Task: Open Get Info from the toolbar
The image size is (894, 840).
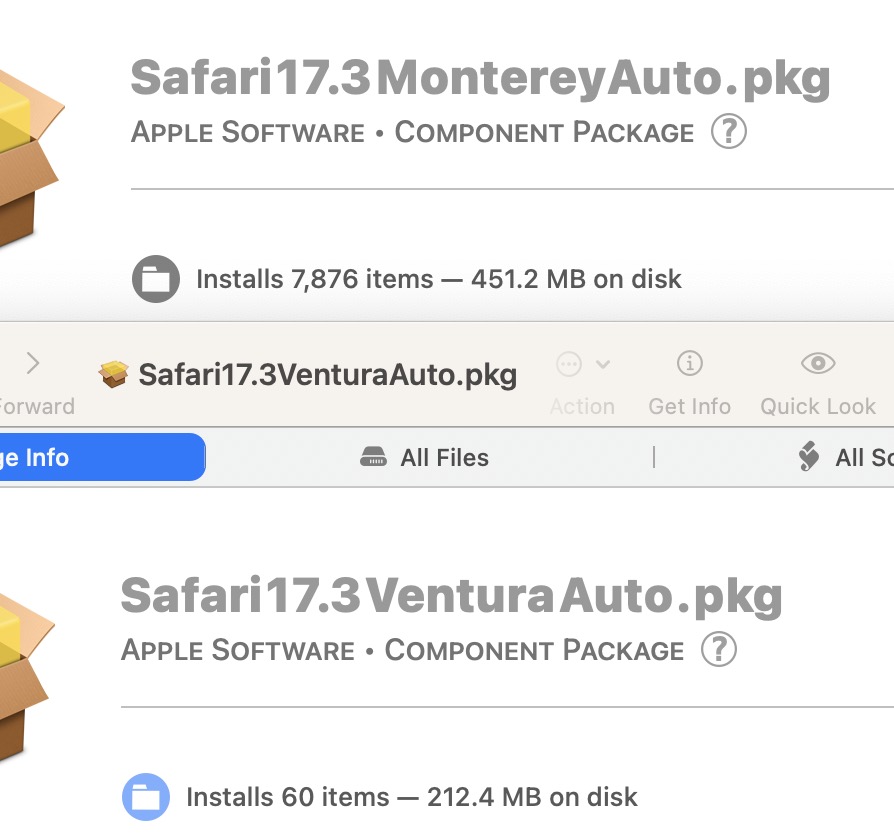Action: click(x=689, y=364)
